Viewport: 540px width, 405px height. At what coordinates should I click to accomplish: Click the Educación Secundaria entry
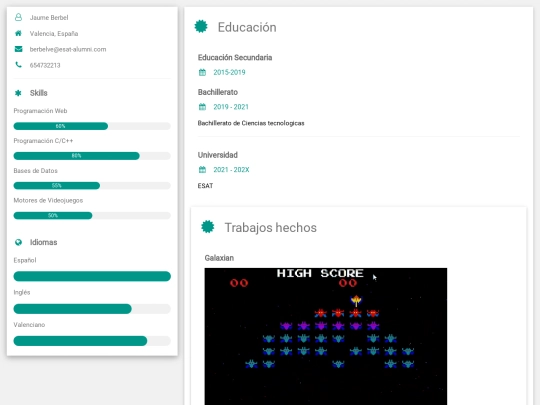pos(235,58)
